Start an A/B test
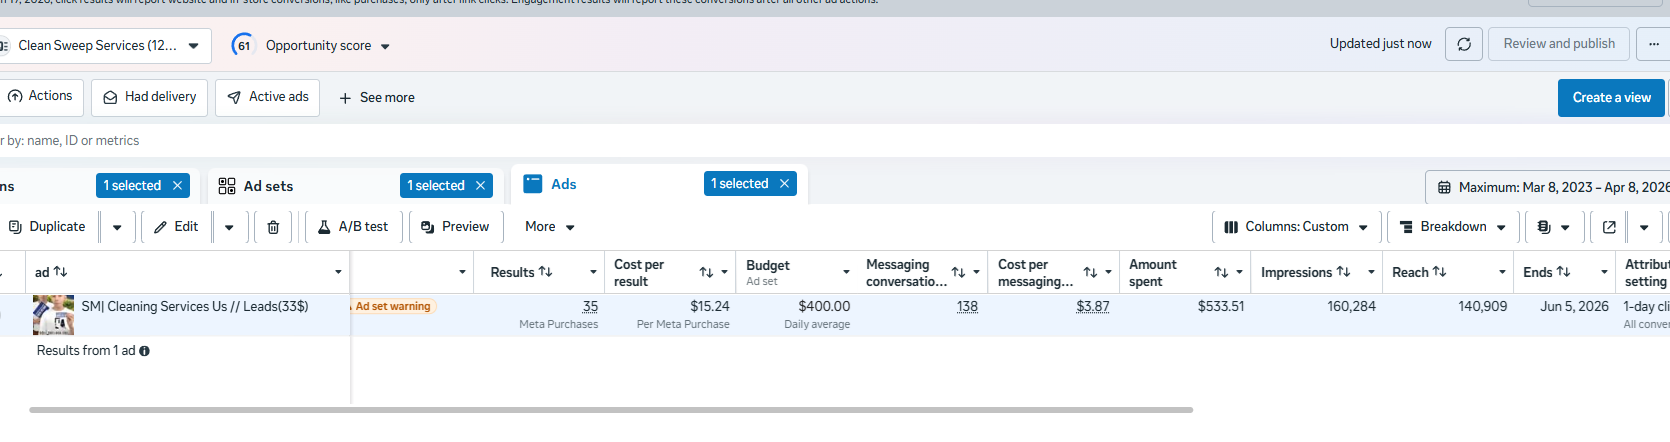Viewport: 1670px width, 442px height. 354,227
